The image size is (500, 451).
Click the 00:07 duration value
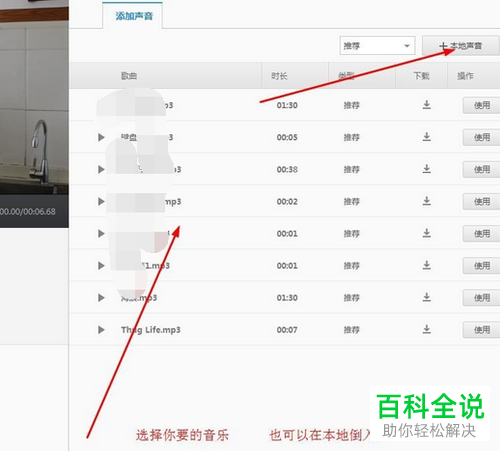(287, 330)
